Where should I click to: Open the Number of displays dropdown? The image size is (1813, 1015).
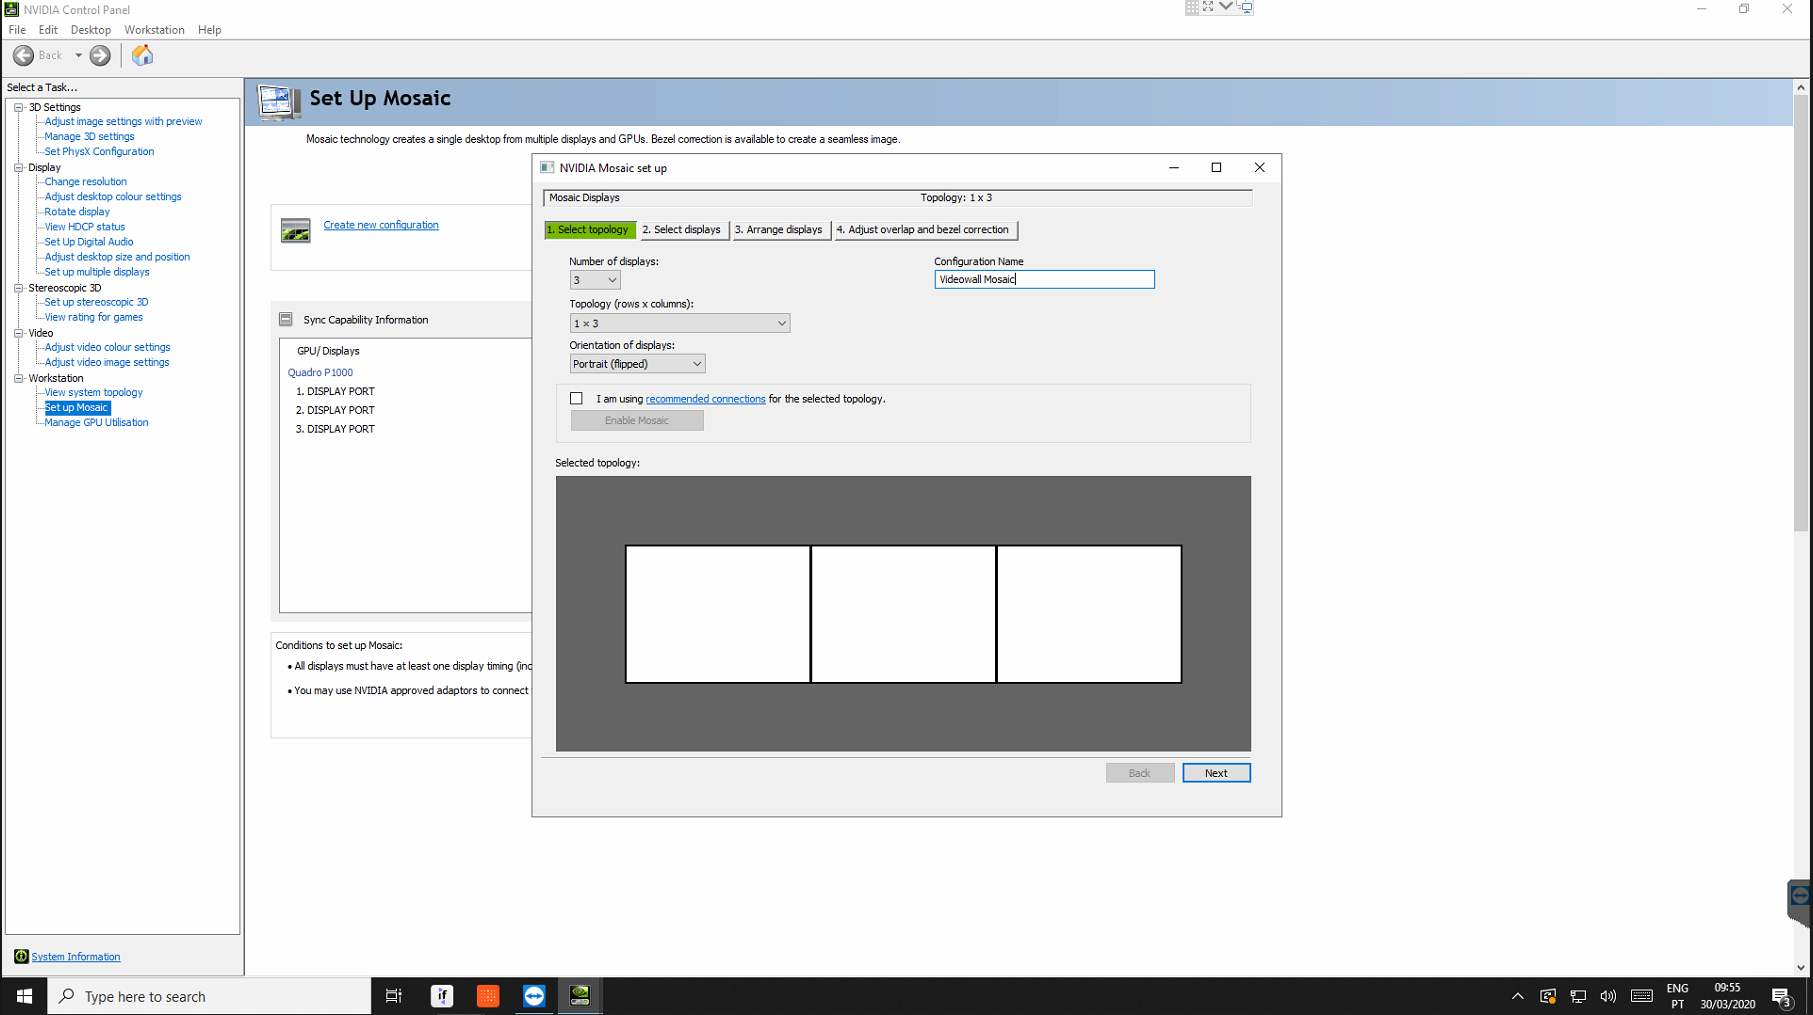[x=594, y=280]
